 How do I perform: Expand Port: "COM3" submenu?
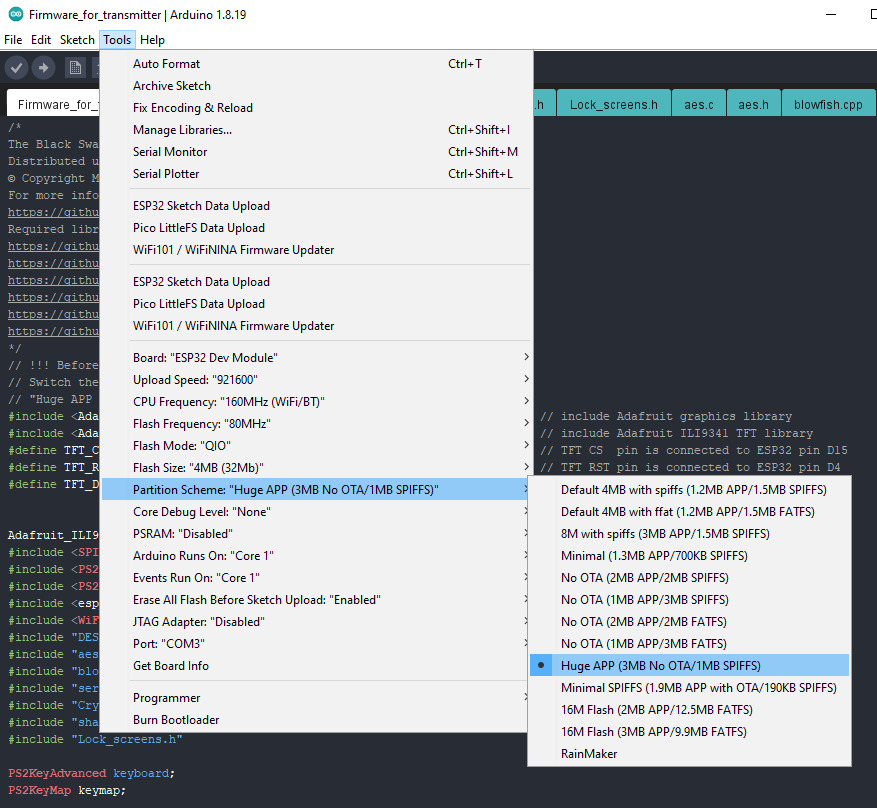316,644
